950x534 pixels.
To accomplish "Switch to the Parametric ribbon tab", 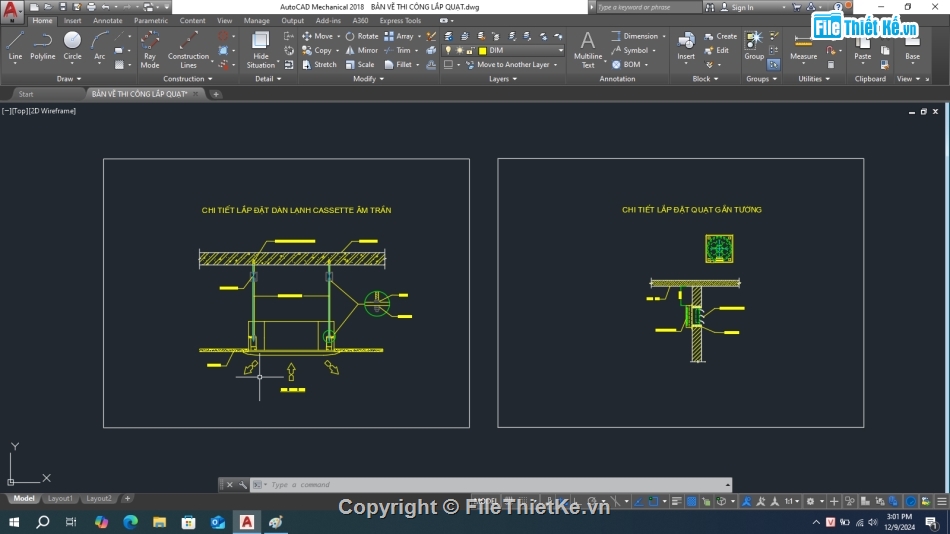I will [151, 21].
